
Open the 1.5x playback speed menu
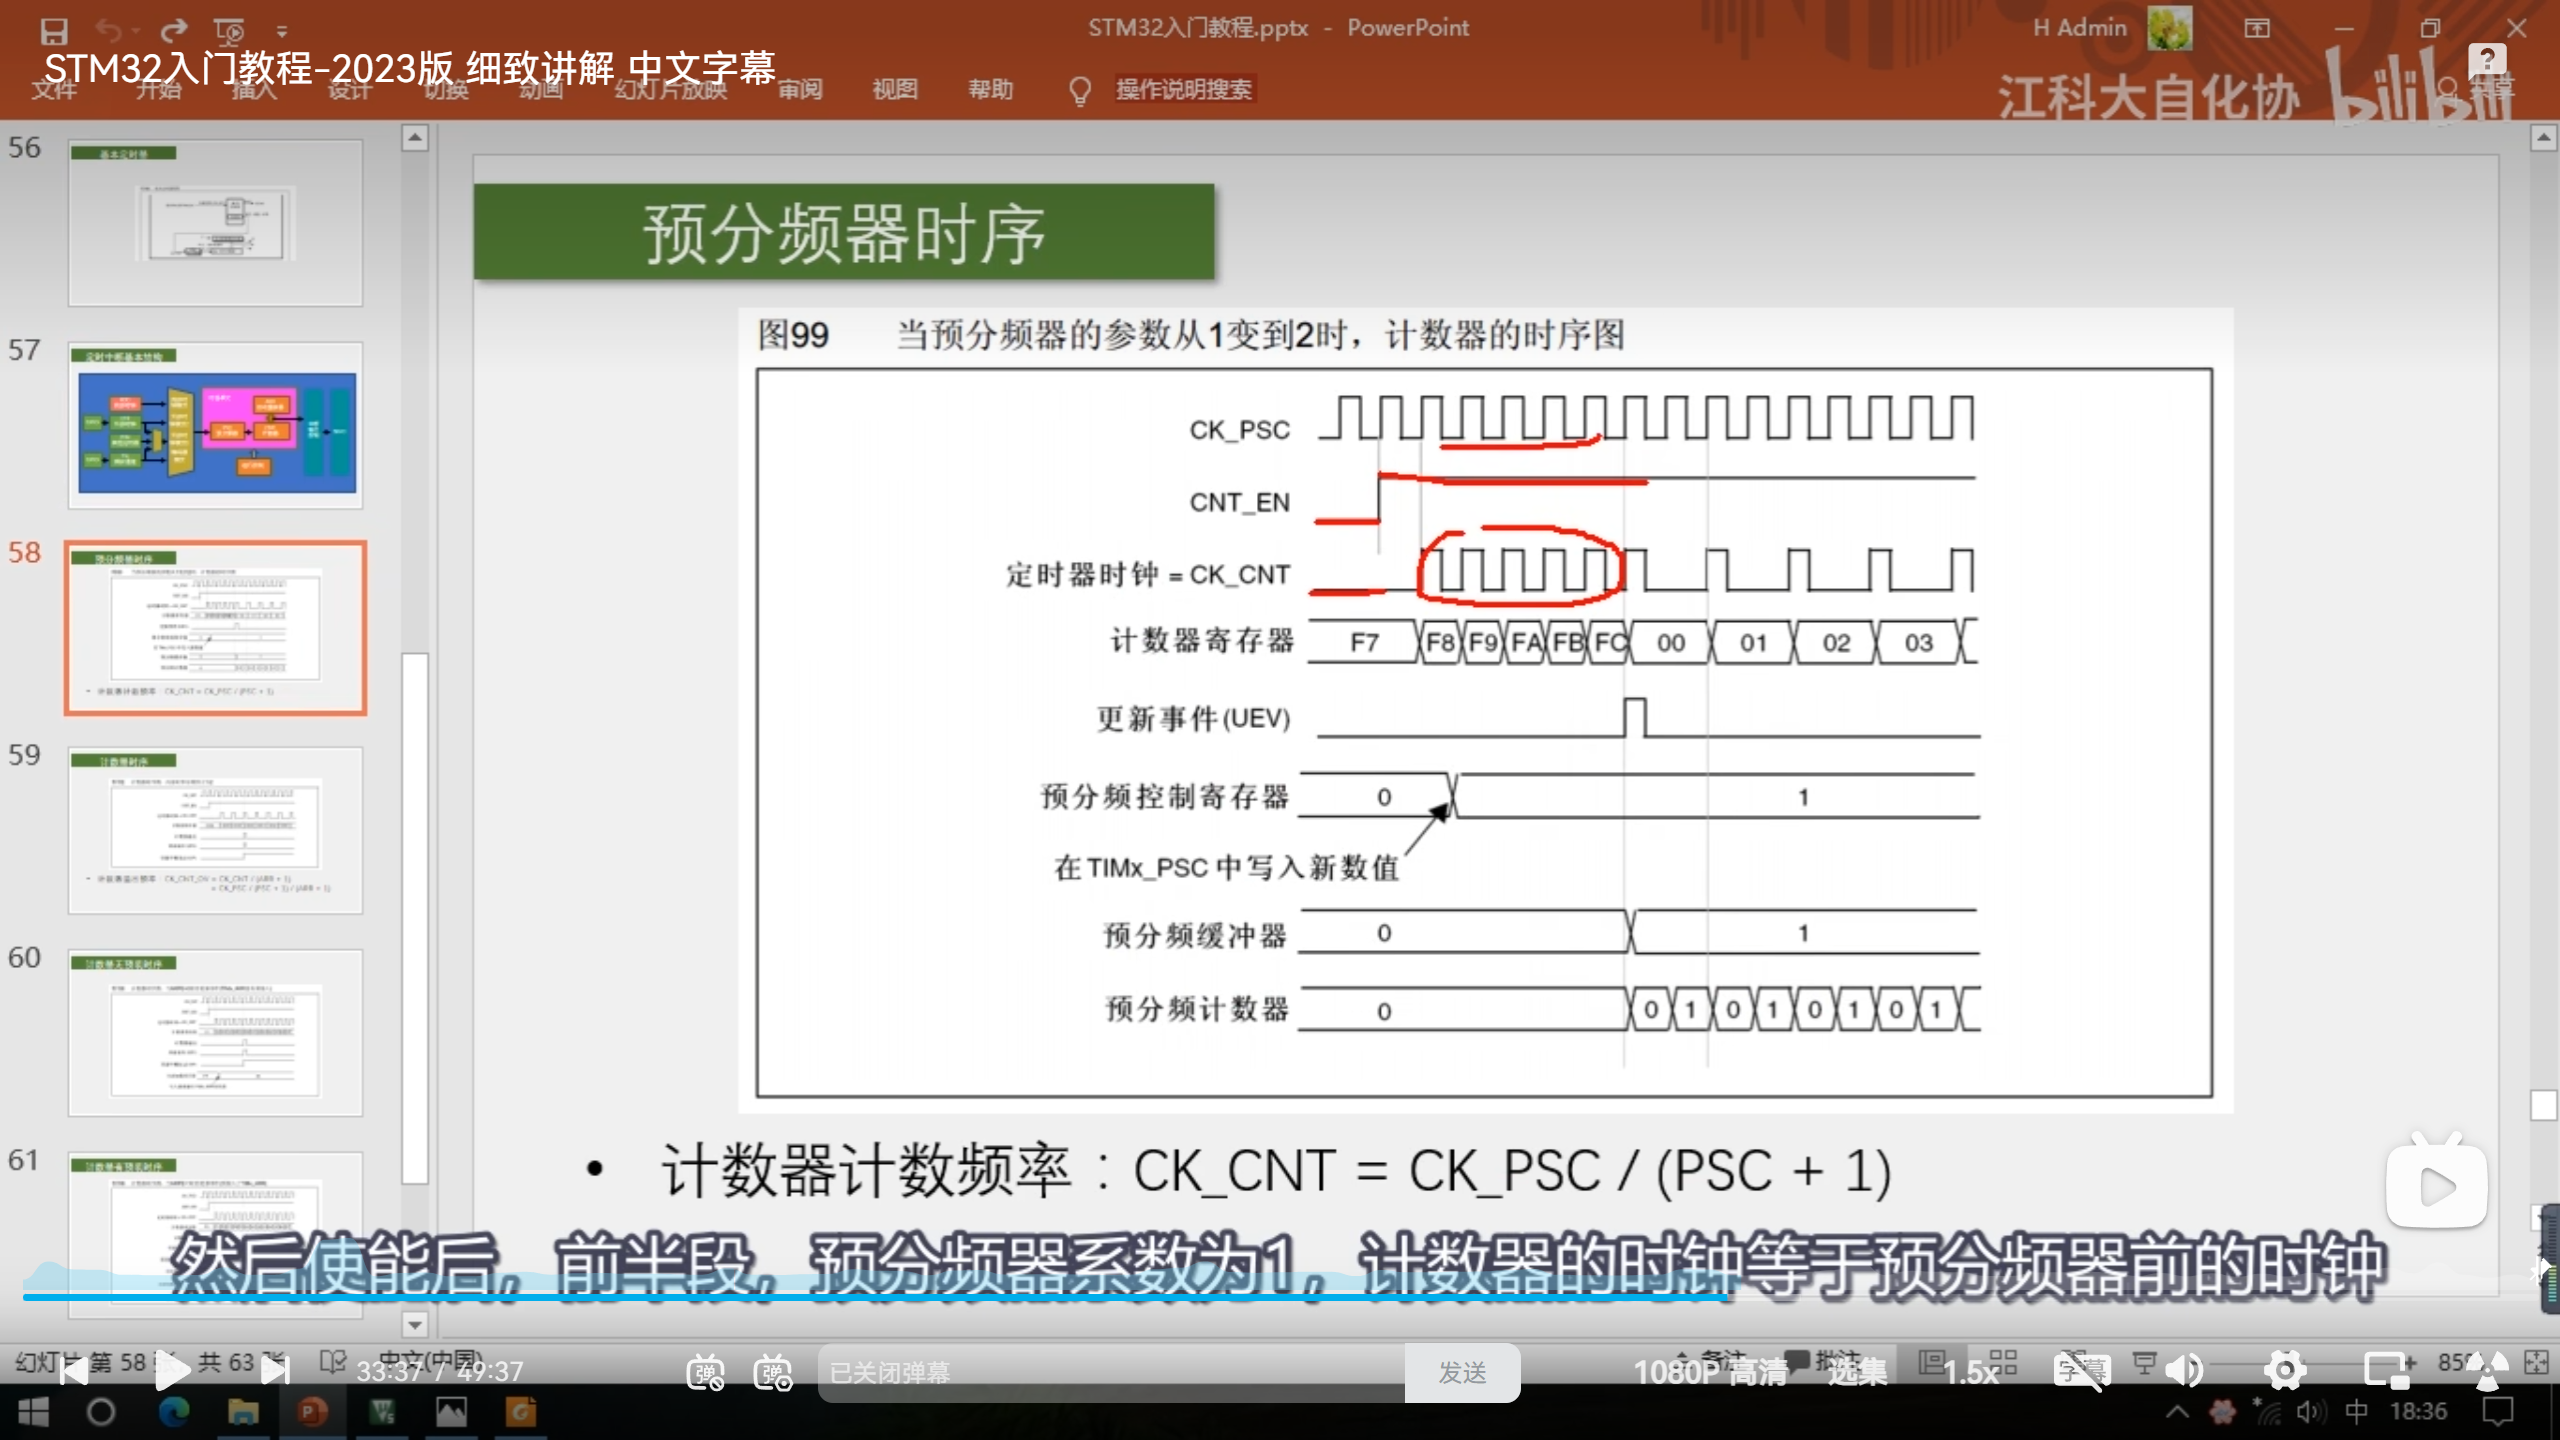coord(1970,1372)
